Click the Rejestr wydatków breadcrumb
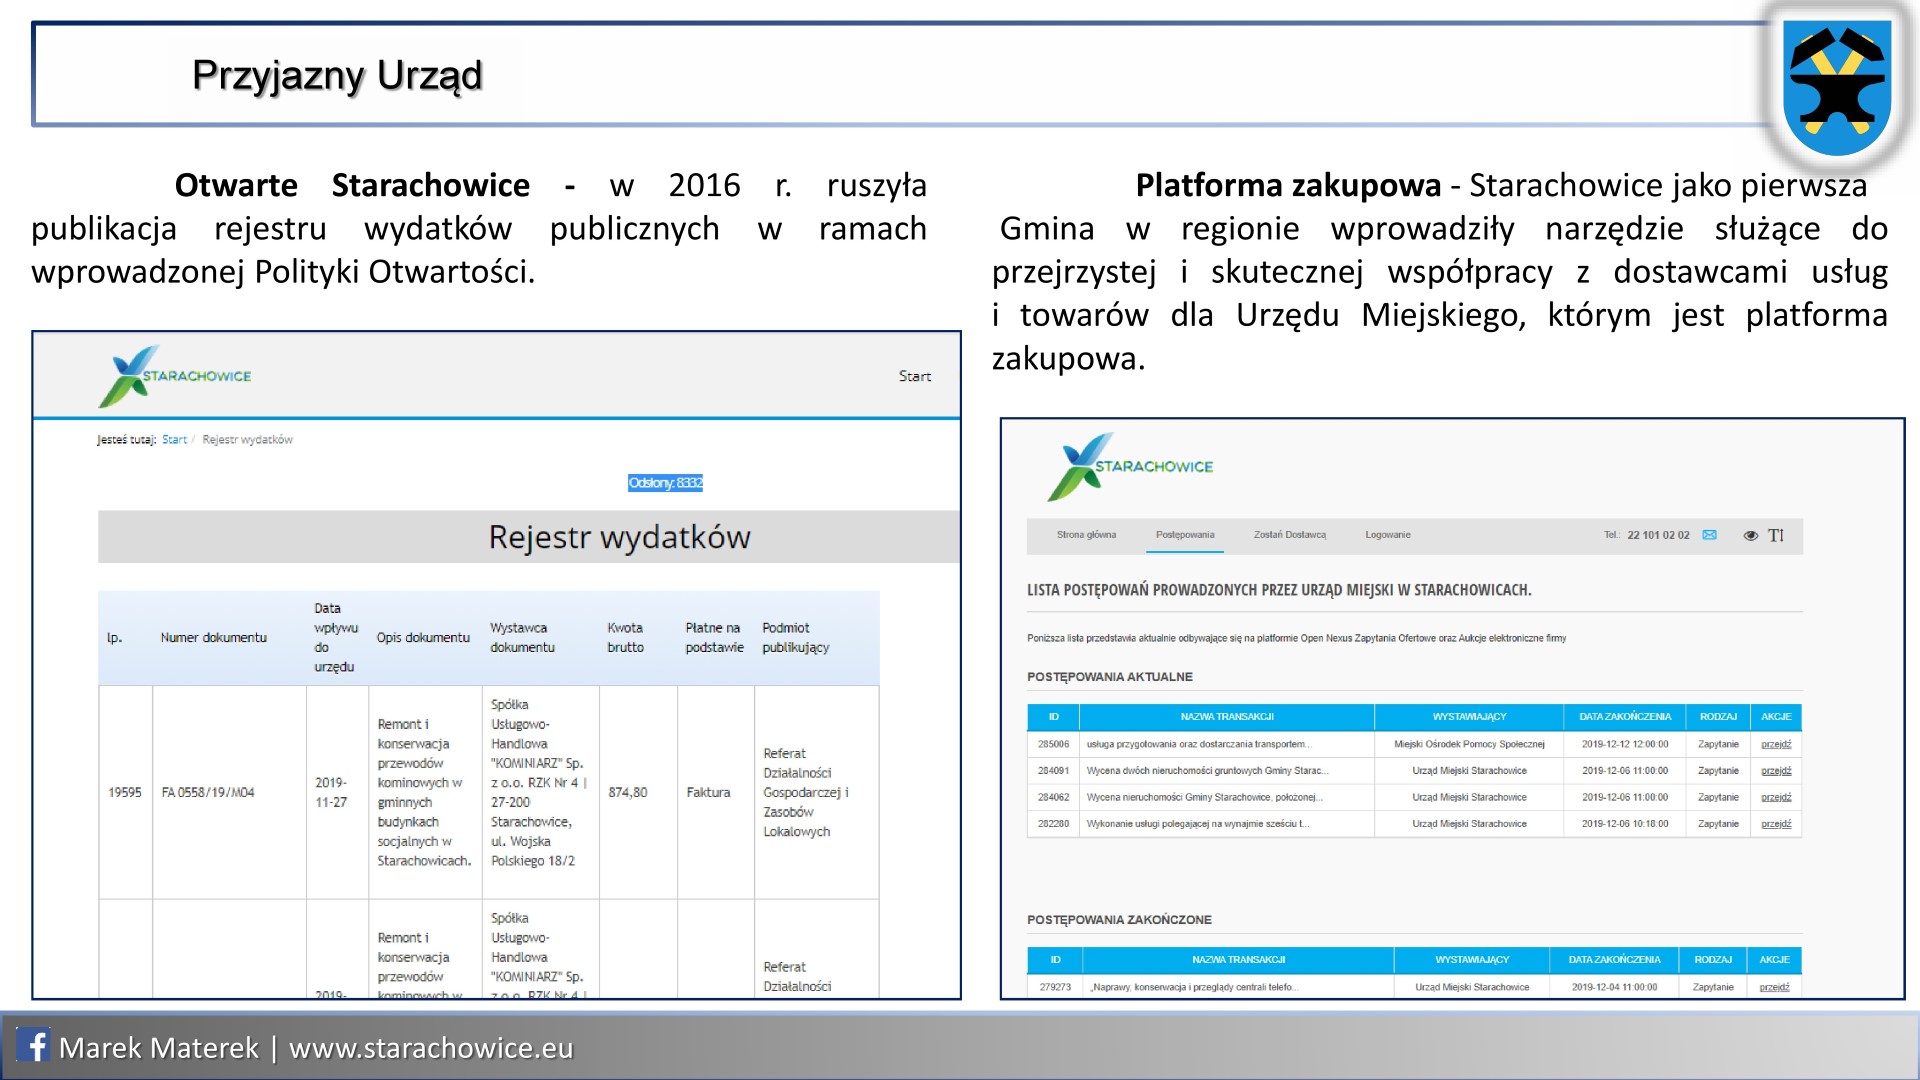This screenshot has height=1080, width=1920. click(247, 439)
